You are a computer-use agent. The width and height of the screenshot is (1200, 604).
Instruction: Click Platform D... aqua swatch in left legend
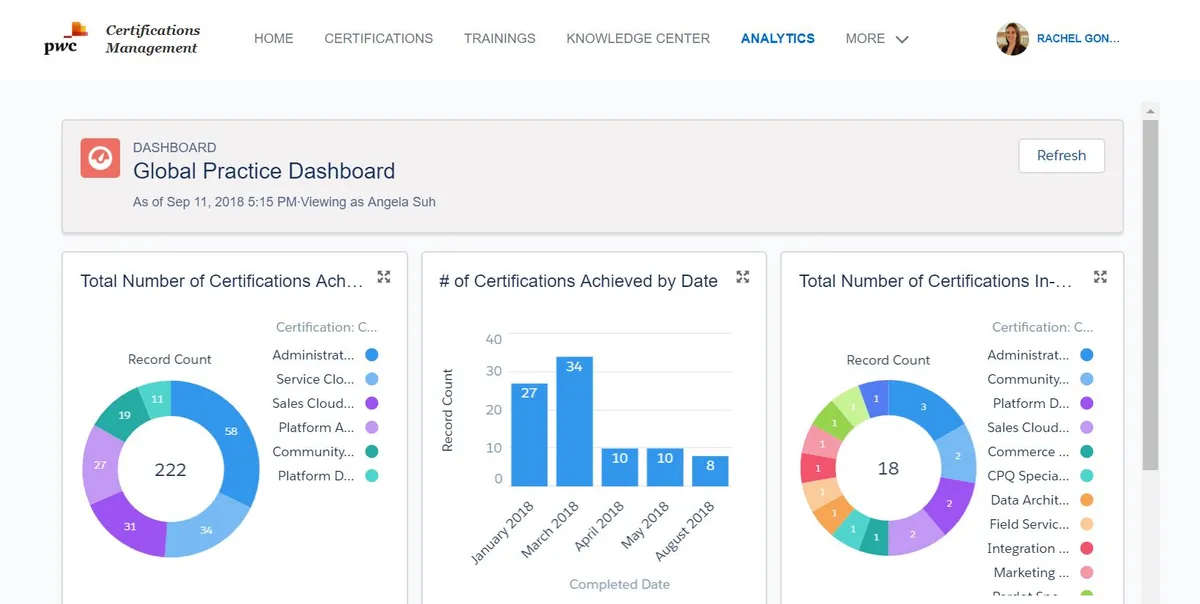pos(372,476)
